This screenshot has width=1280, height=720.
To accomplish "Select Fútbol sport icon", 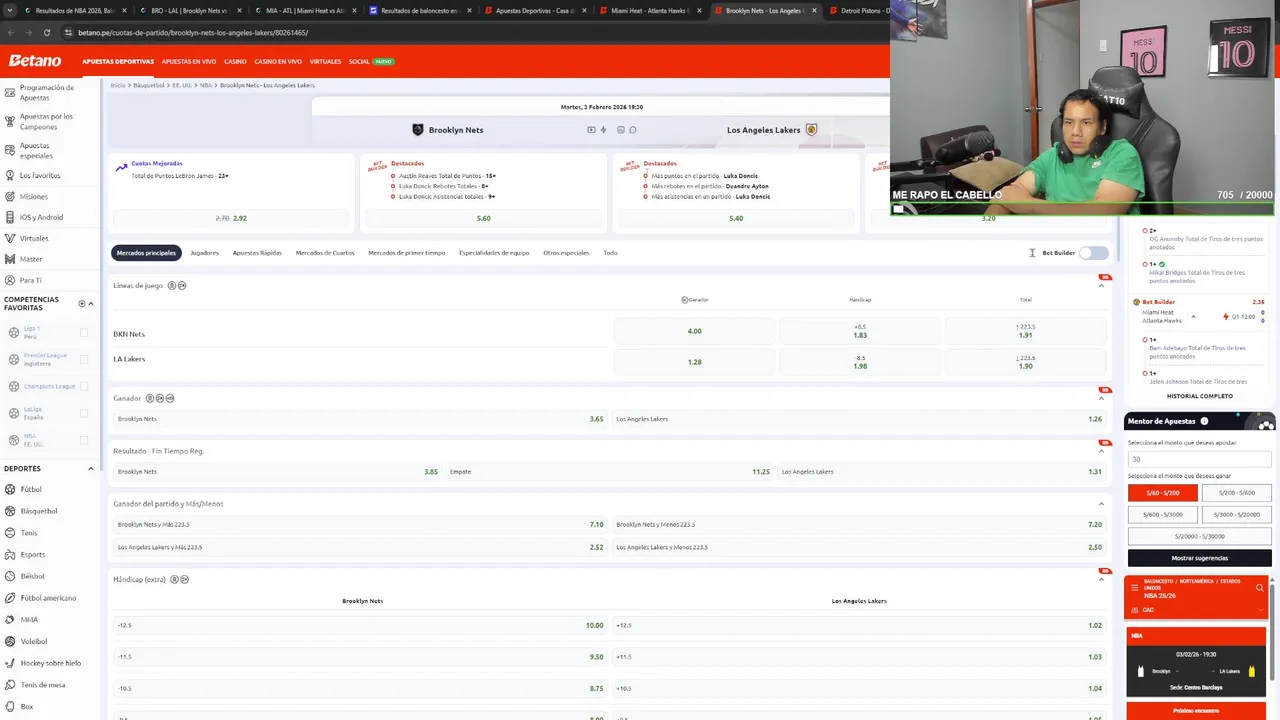I will [x=10, y=489].
